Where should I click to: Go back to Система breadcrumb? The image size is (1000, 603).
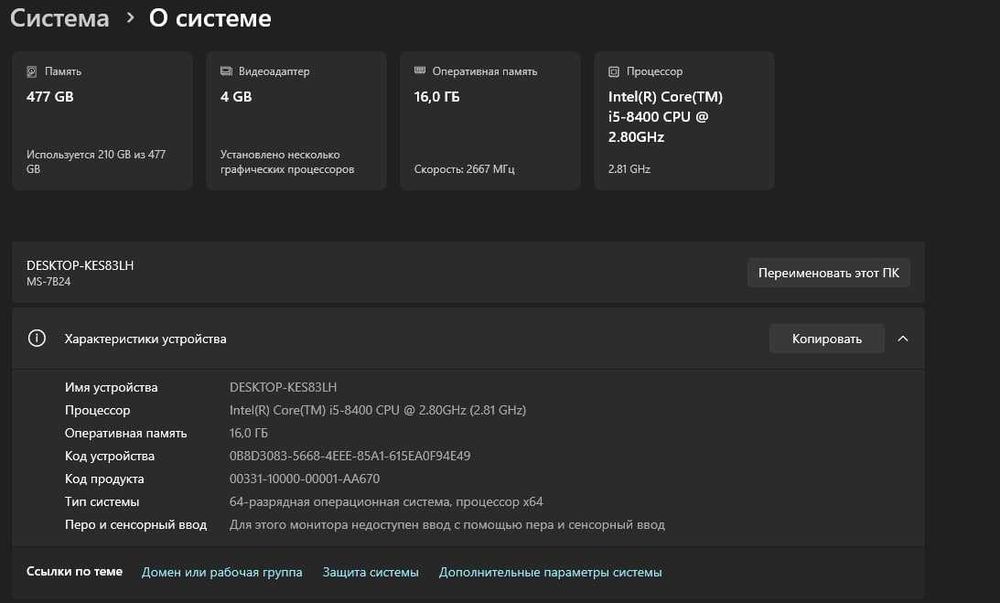60,18
